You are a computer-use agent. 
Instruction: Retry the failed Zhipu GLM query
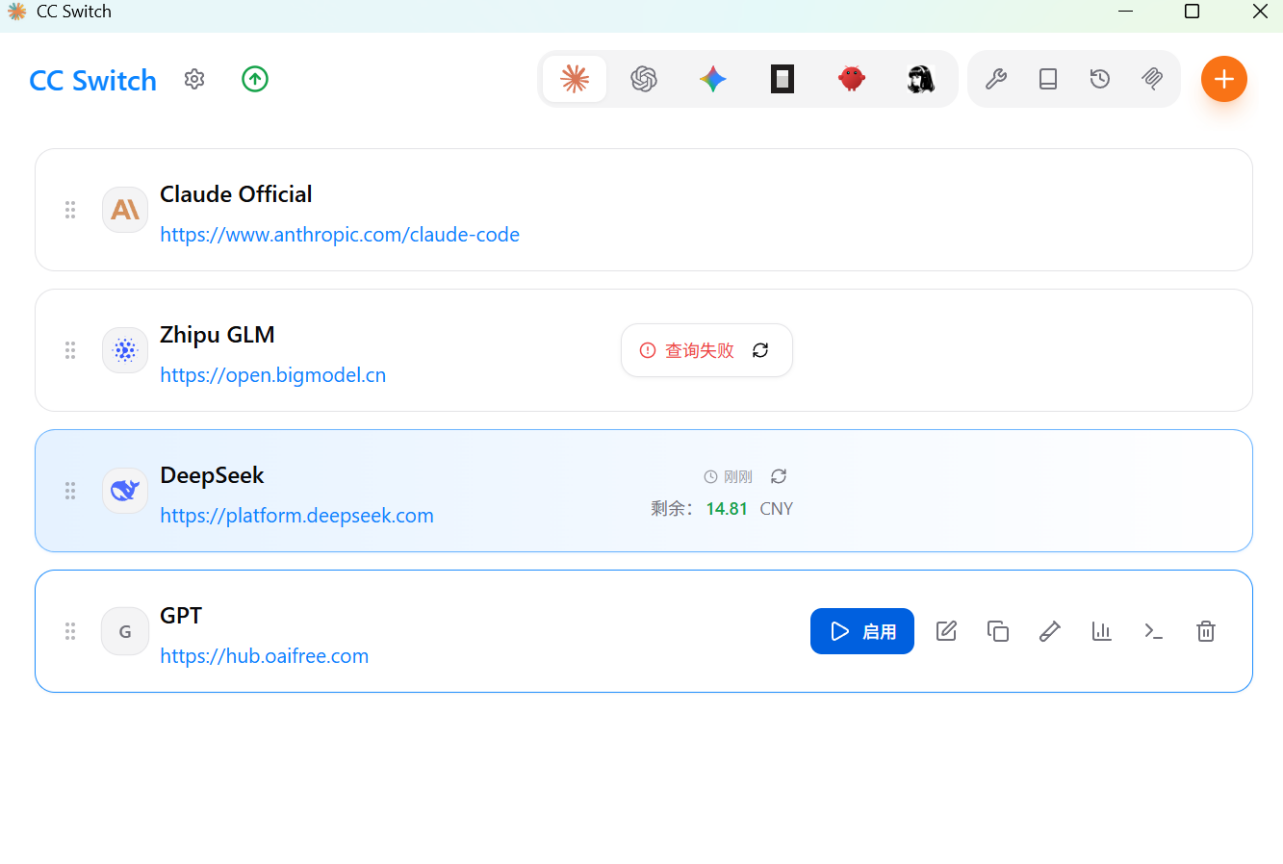[761, 350]
